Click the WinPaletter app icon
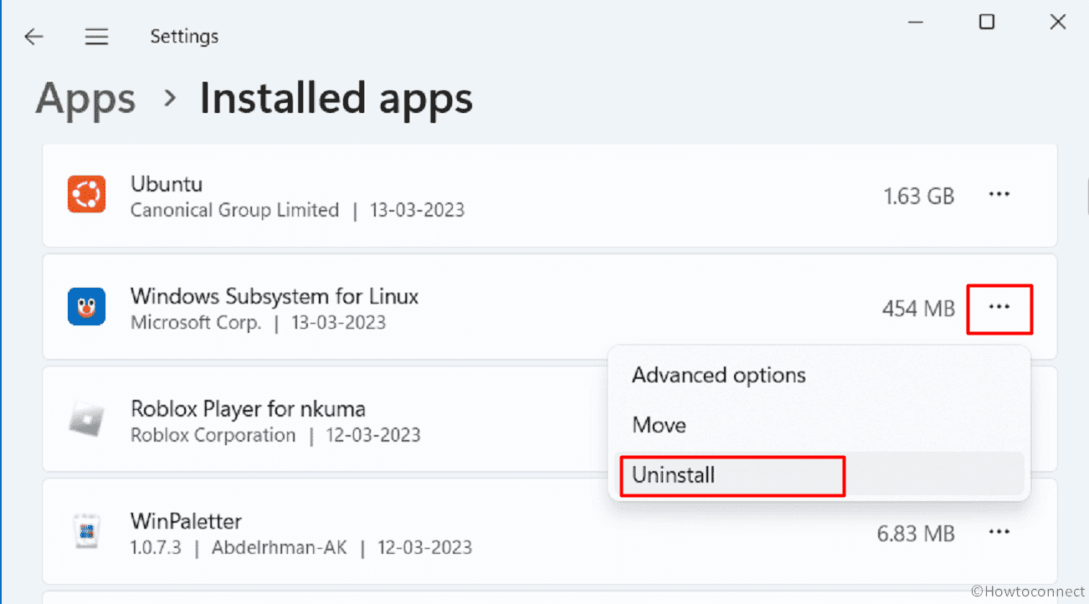This screenshot has width=1089, height=604. (87, 532)
